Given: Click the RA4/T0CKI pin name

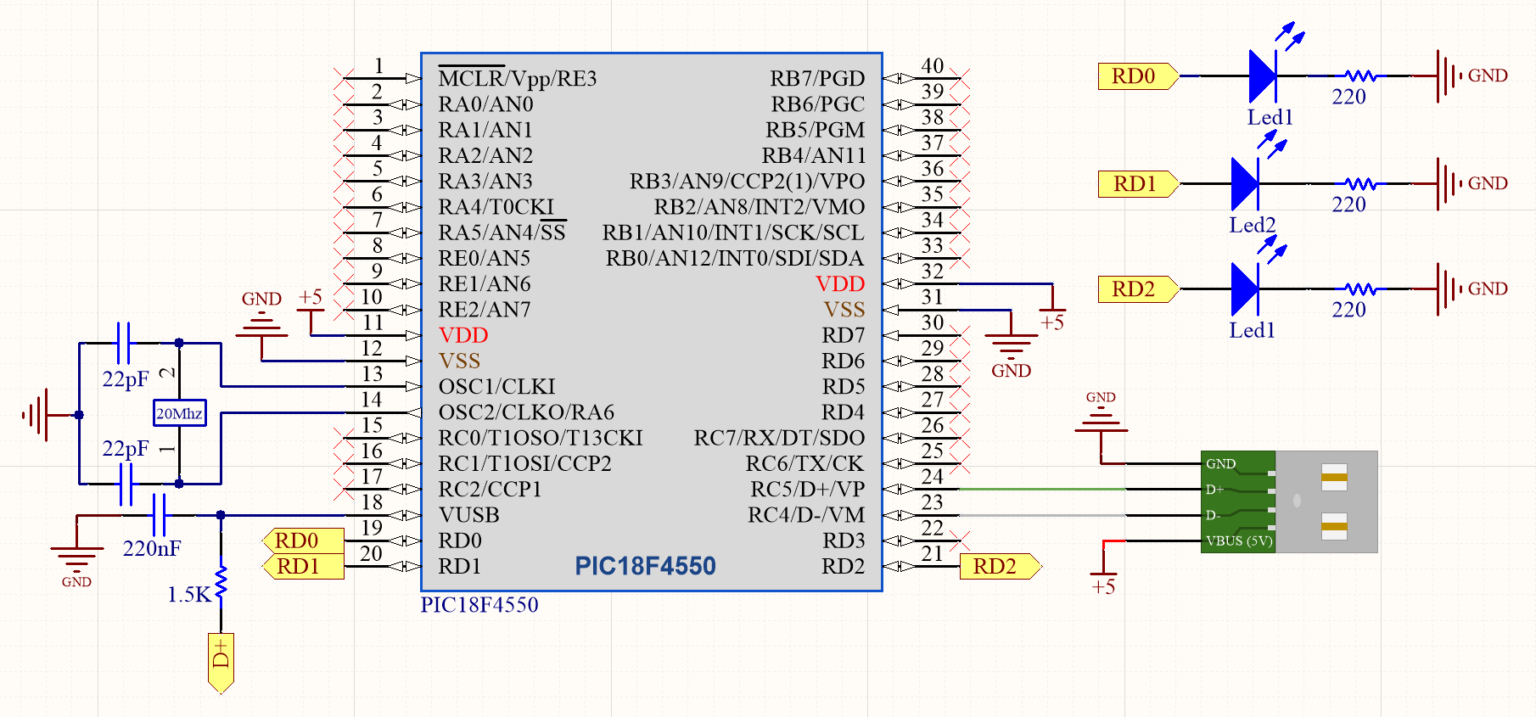Looking at the screenshot, I should click(x=495, y=207).
